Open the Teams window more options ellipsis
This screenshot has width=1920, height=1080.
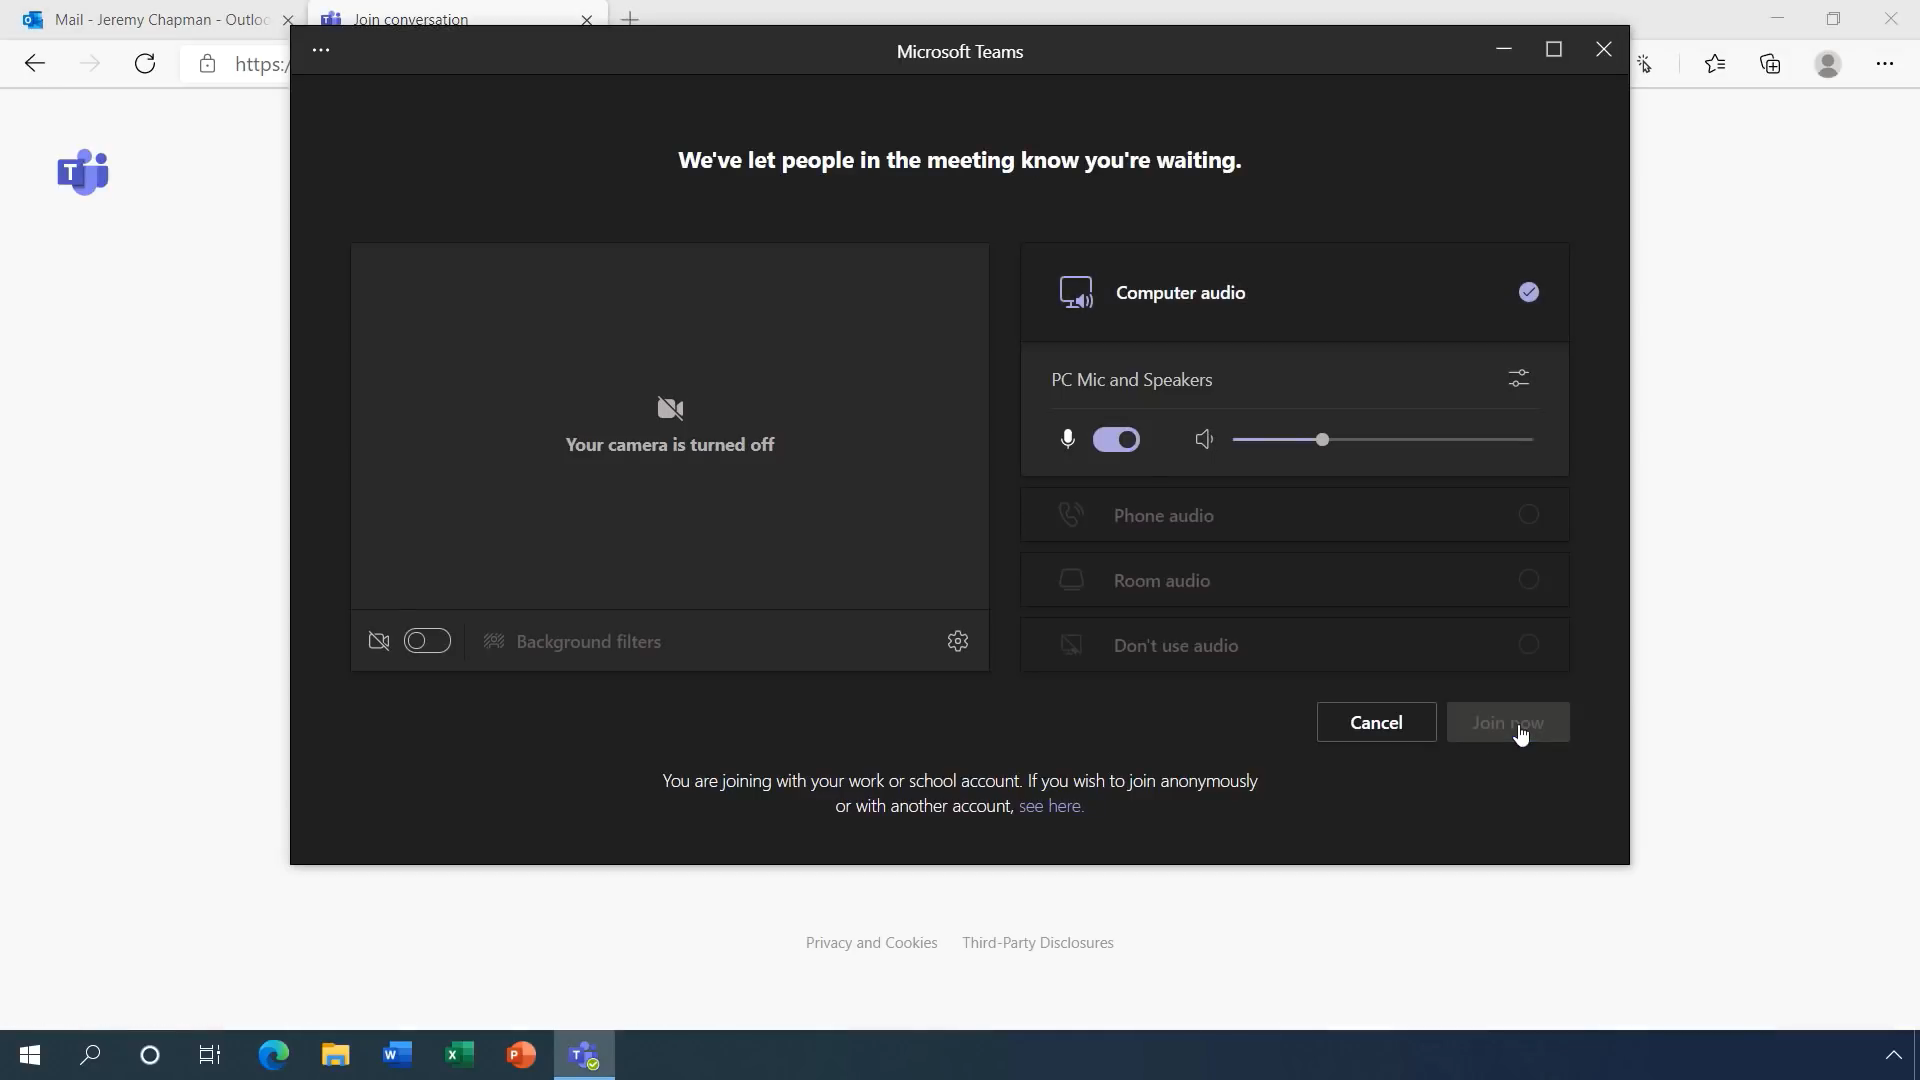coord(320,50)
